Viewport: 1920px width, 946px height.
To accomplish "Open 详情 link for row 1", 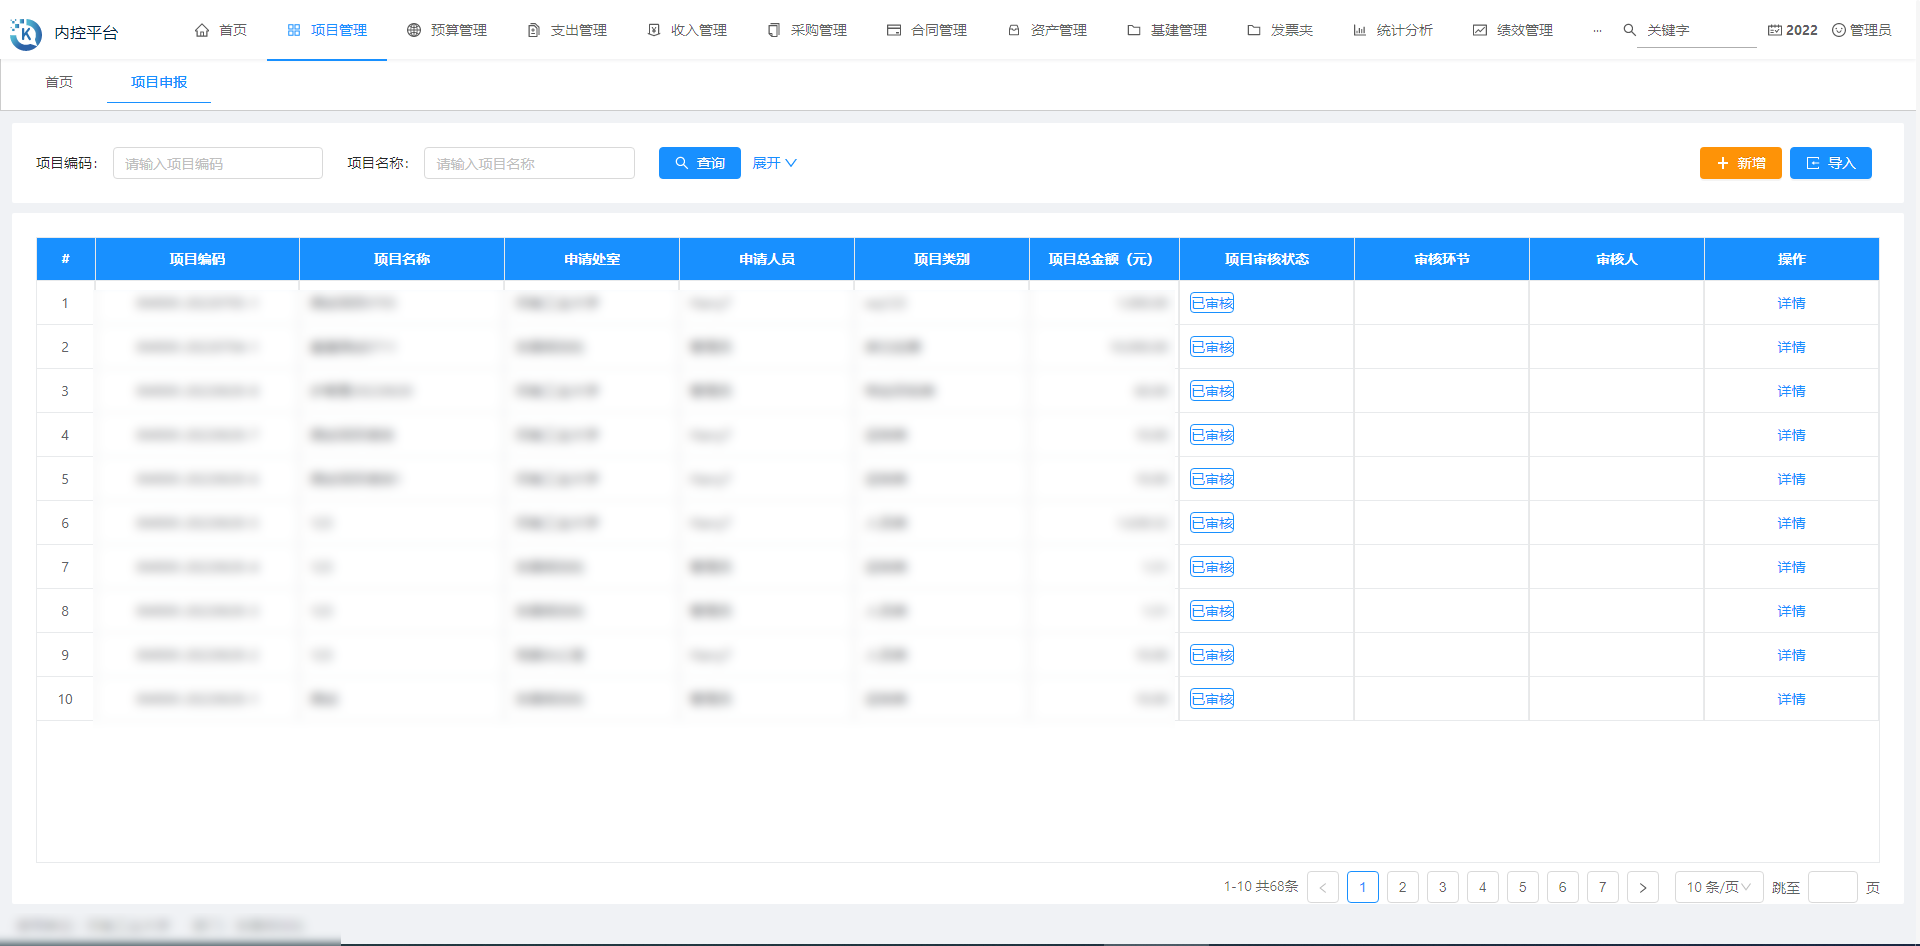I will tap(1791, 303).
